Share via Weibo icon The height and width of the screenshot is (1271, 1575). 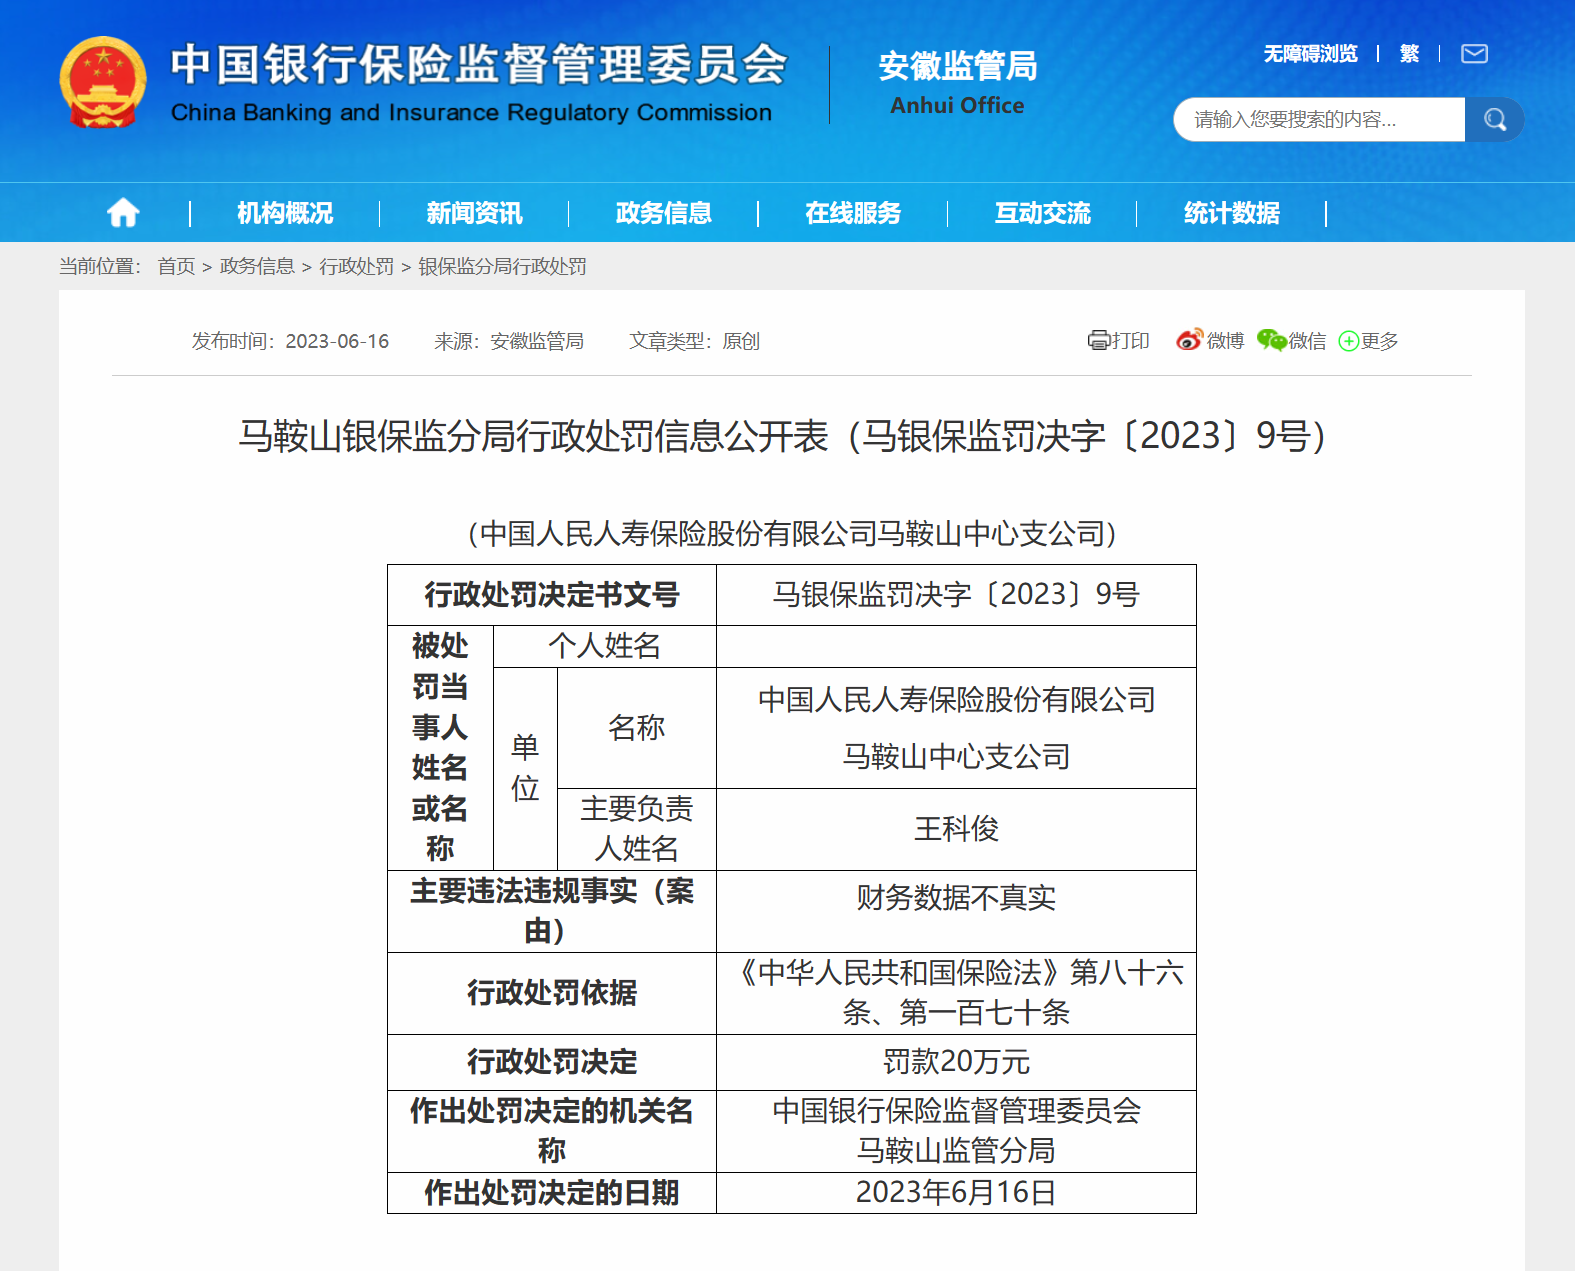coord(1189,341)
